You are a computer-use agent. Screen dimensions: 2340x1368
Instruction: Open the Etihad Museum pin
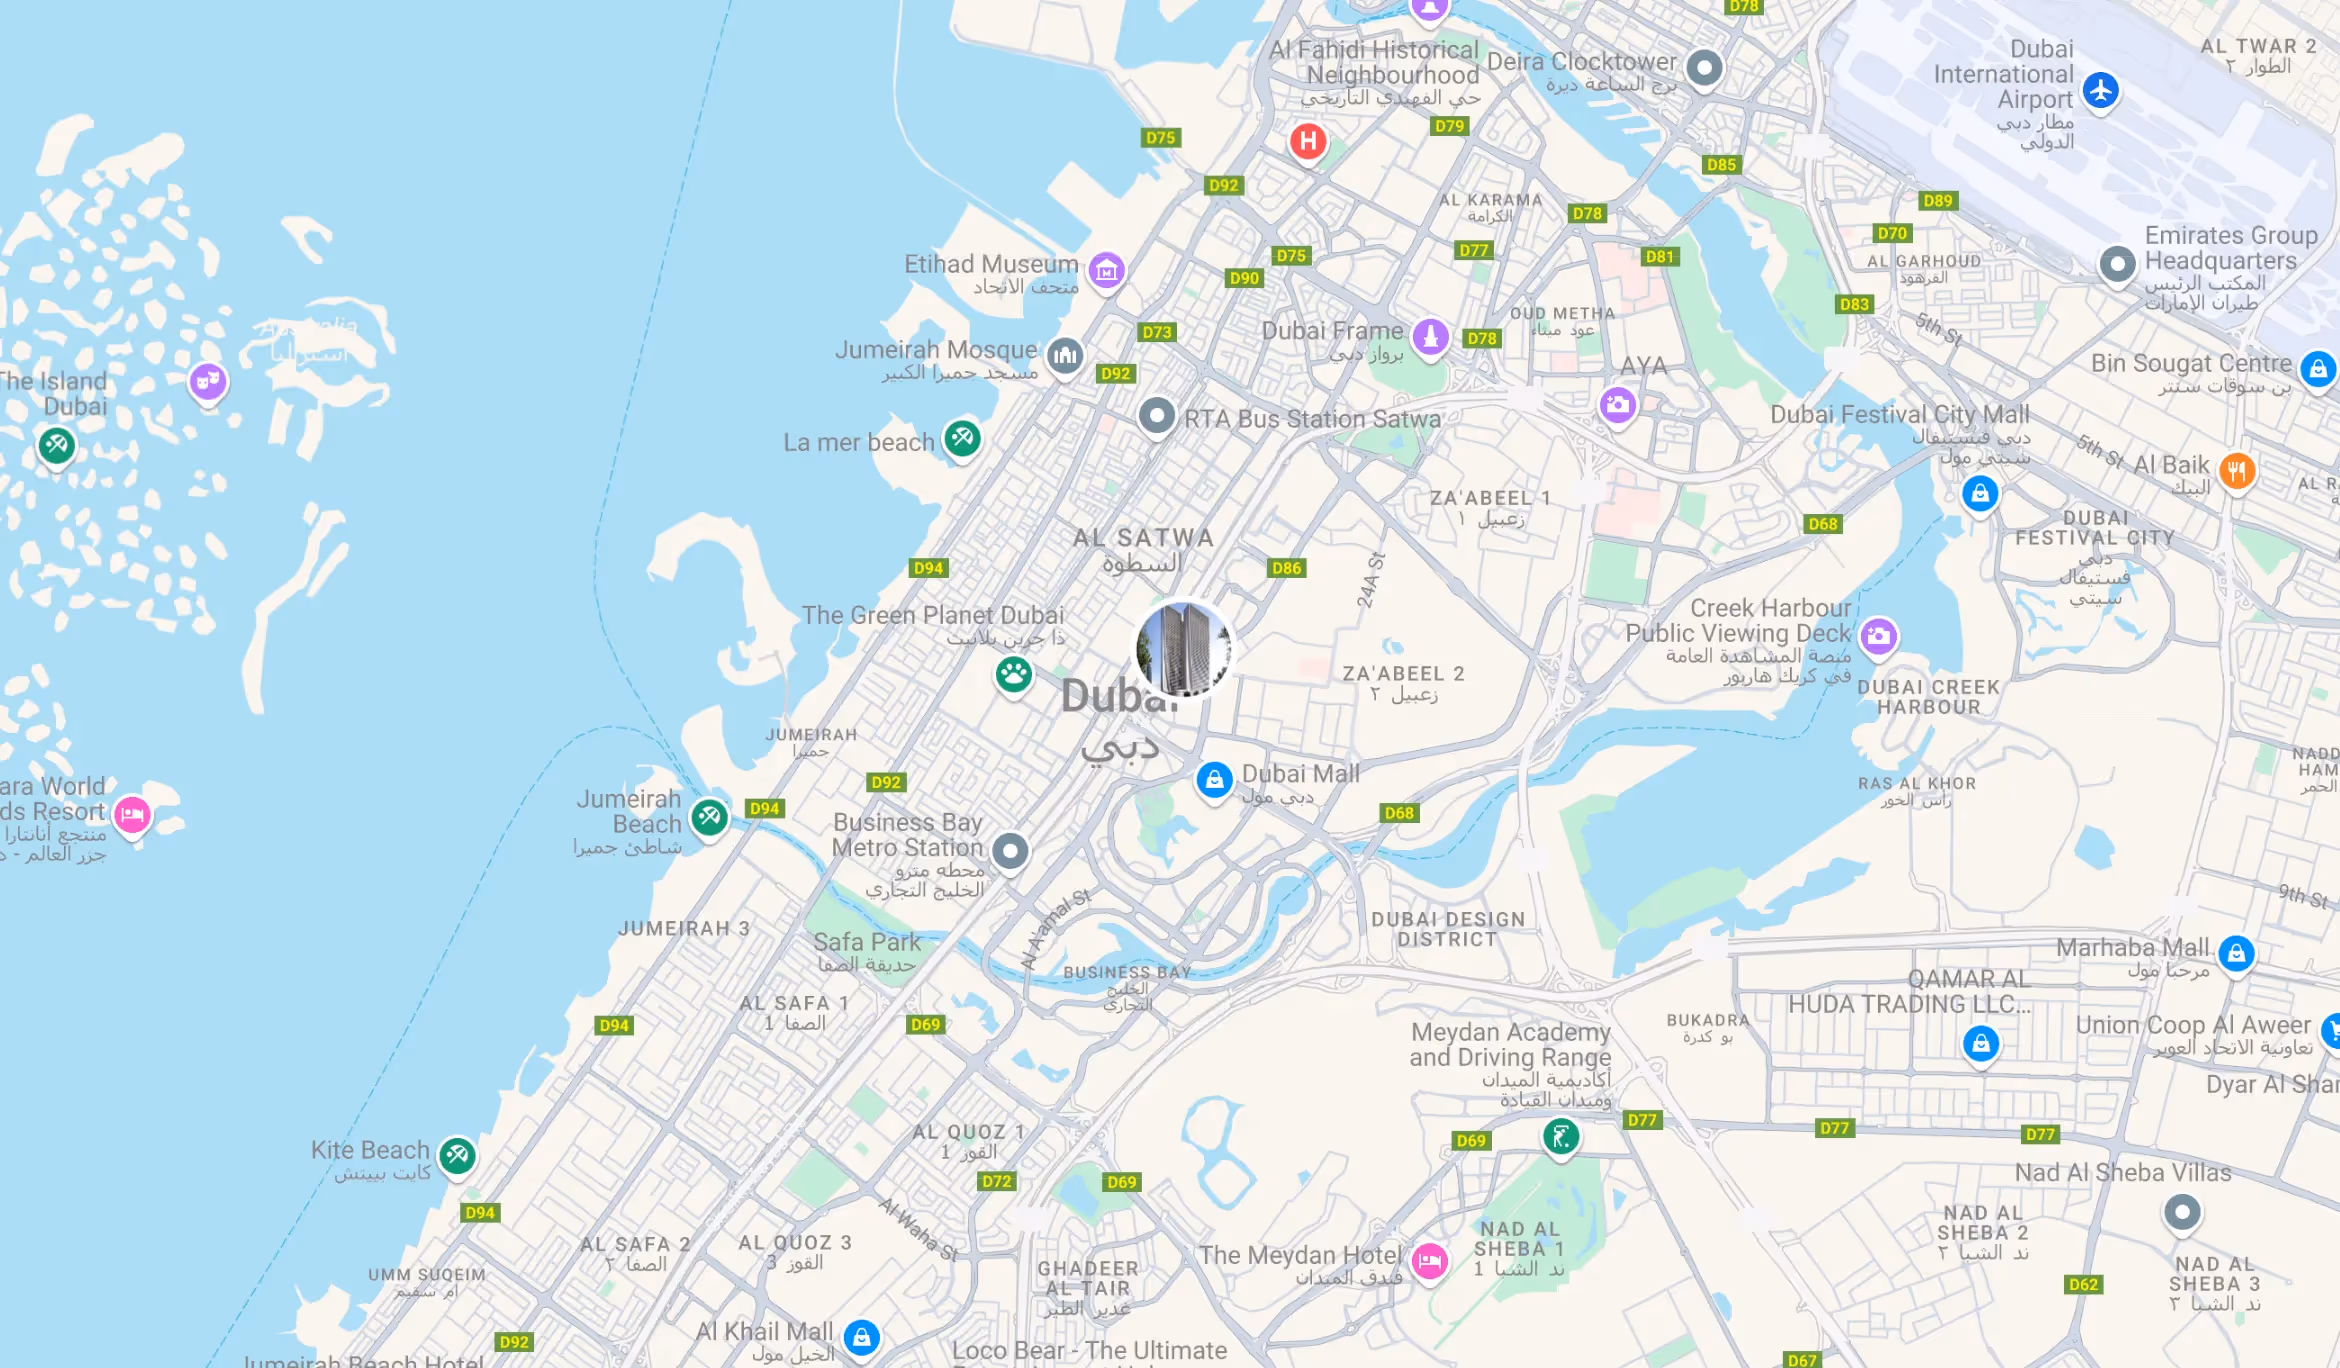(1107, 271)
